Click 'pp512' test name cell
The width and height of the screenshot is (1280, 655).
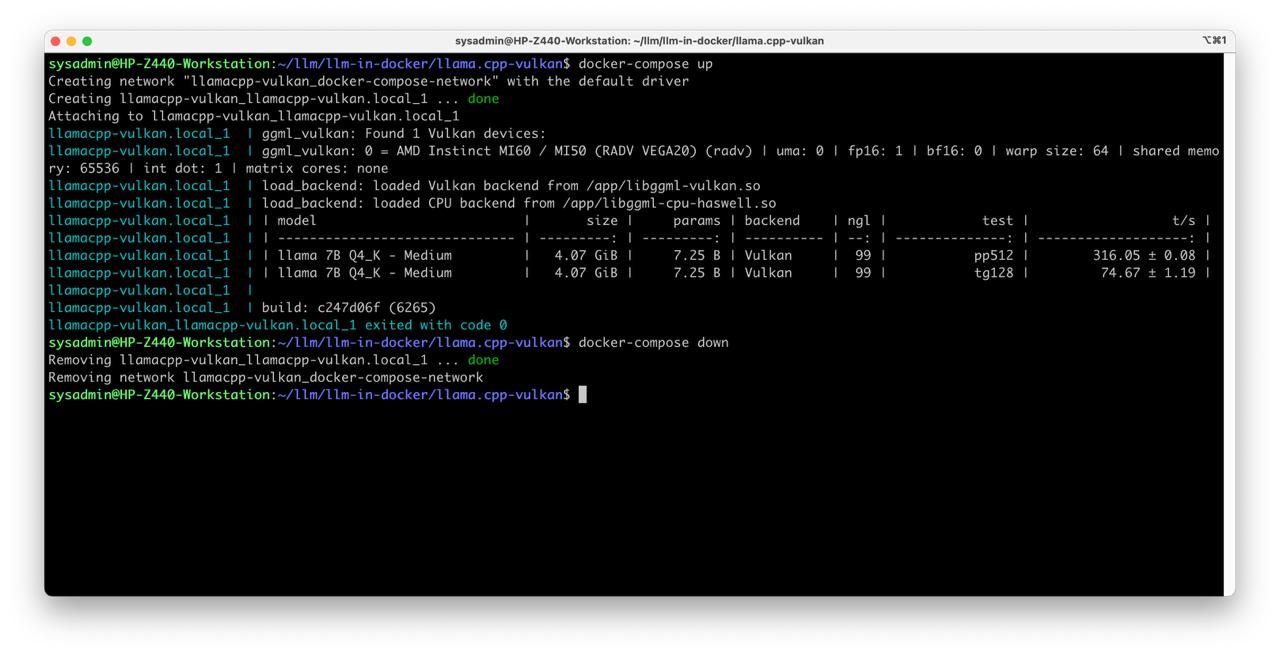(x=994, y=256)
